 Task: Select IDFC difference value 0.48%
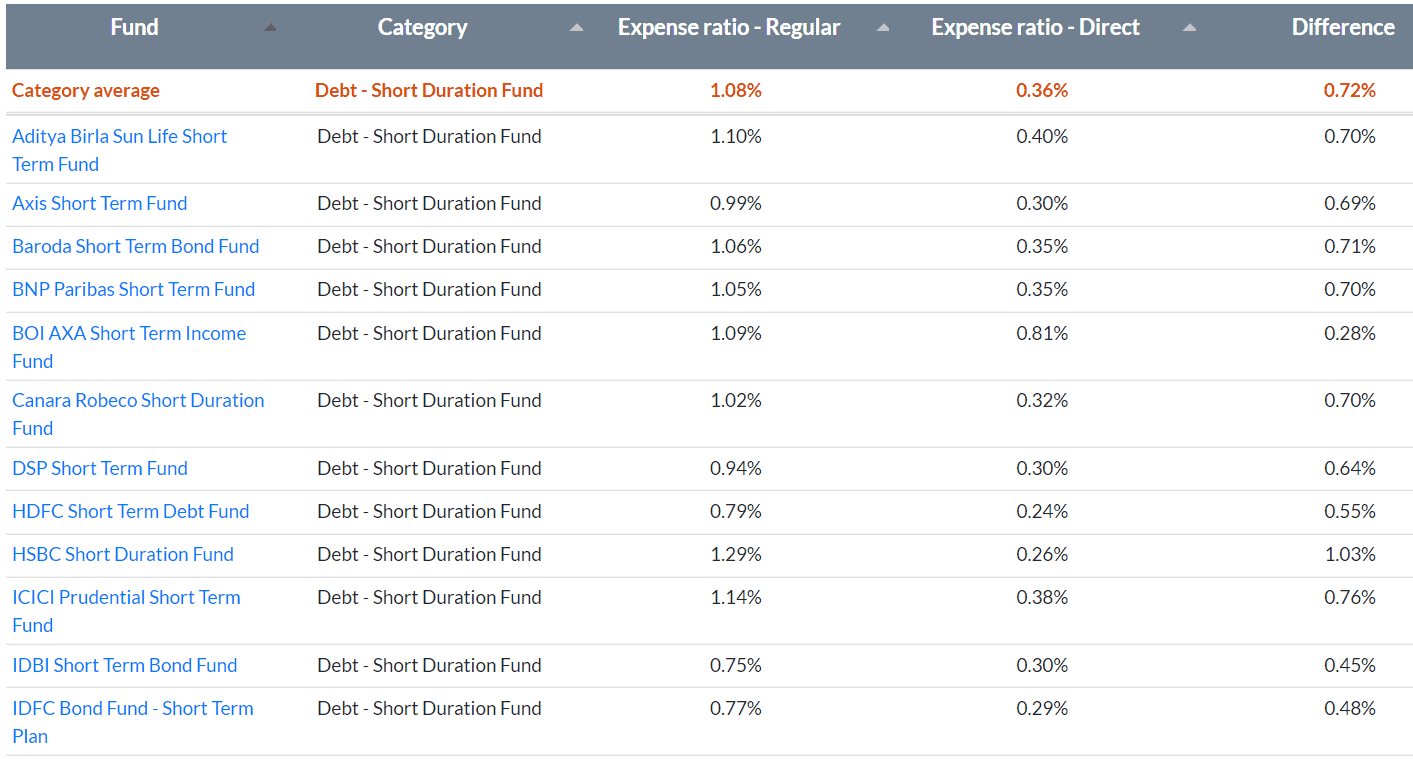(1350, 708)
